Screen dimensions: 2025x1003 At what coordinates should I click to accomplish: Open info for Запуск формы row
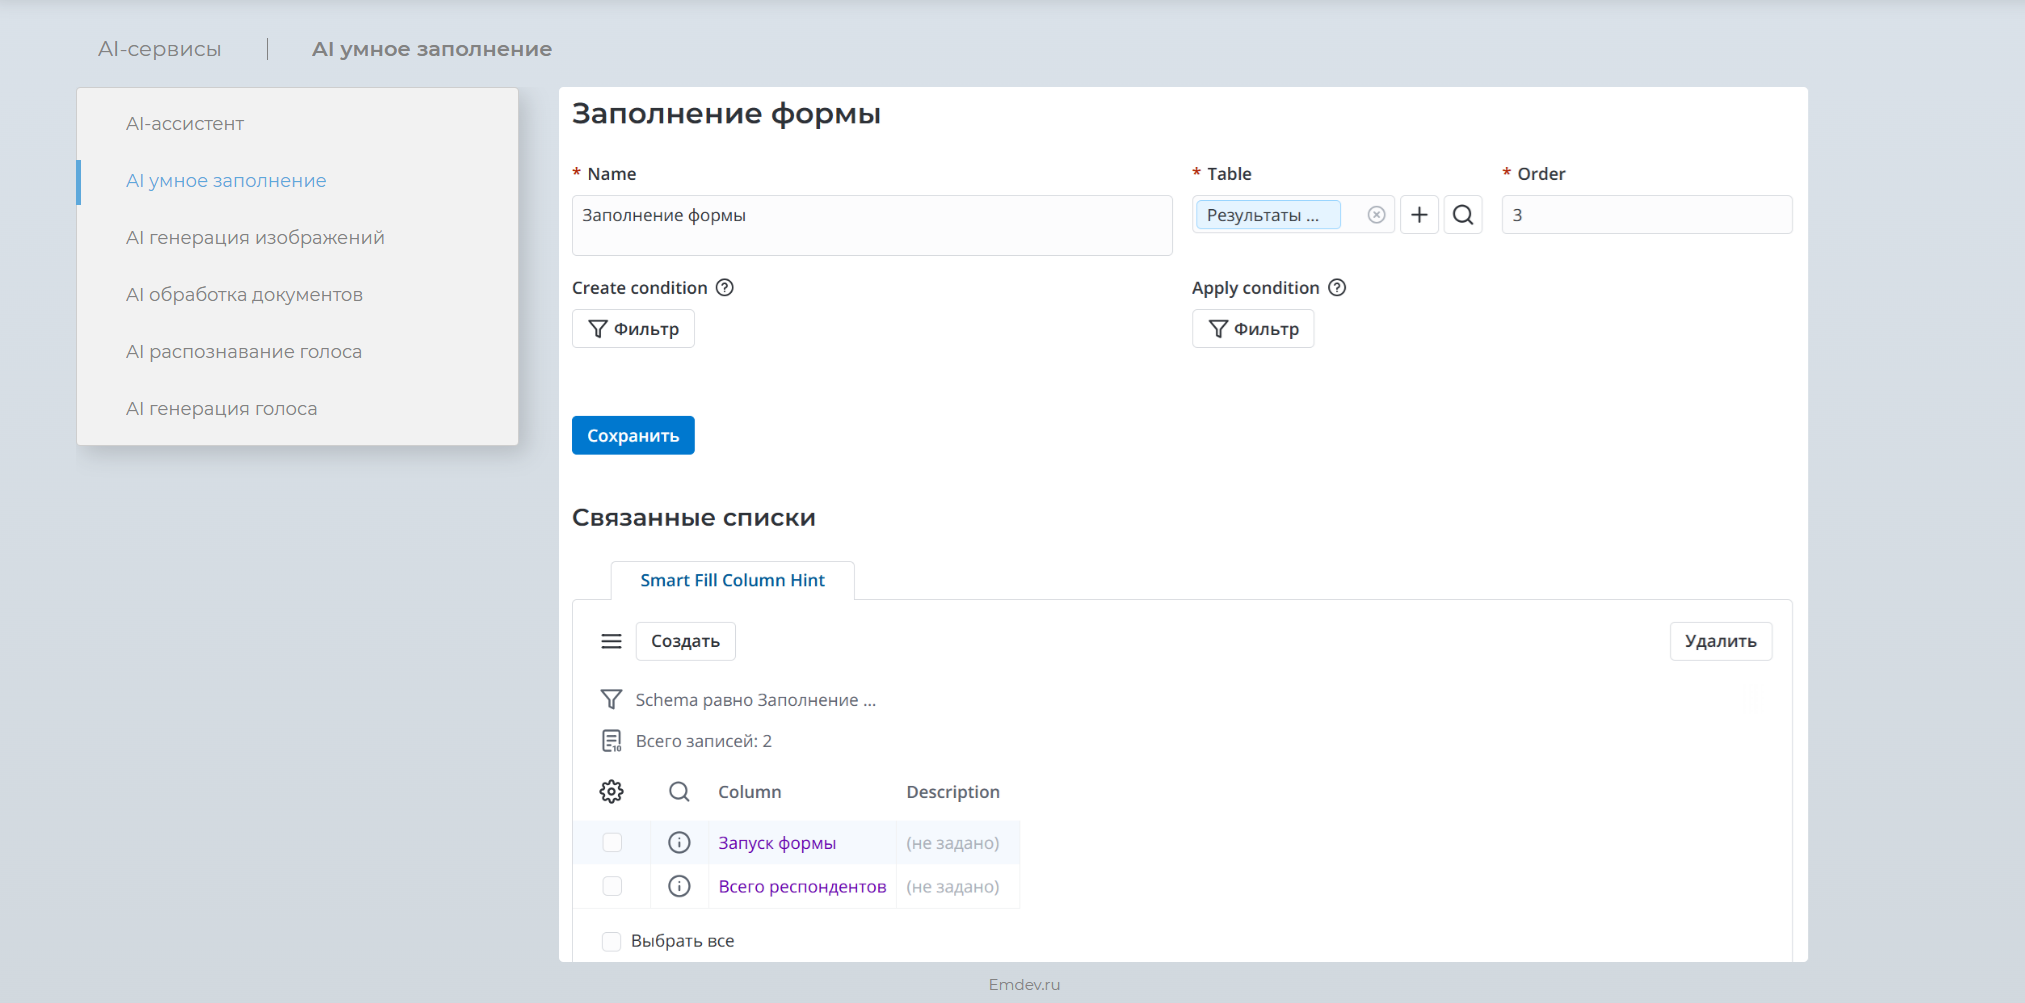coord(679,843)
